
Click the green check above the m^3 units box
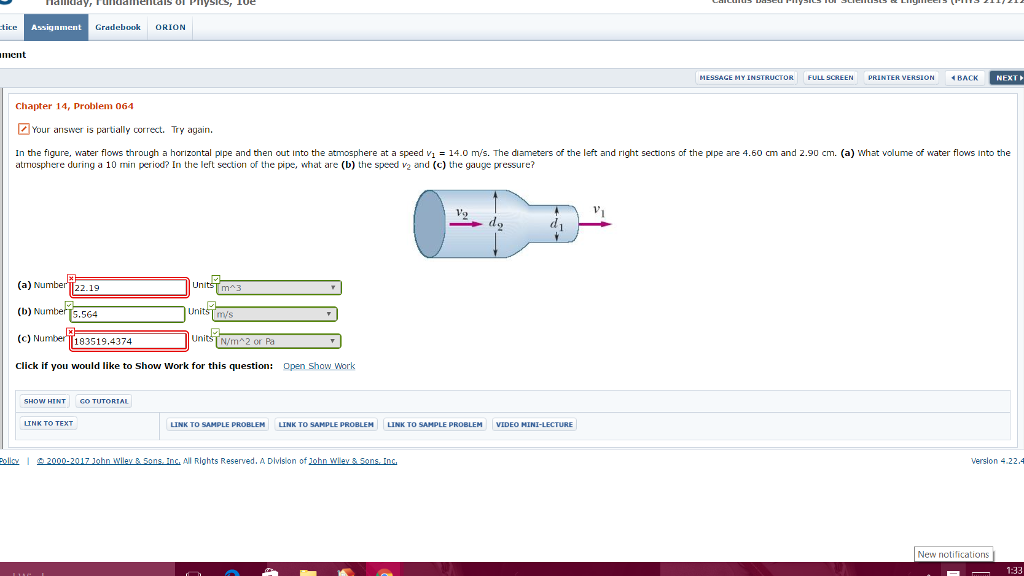[x=216, y=278]
